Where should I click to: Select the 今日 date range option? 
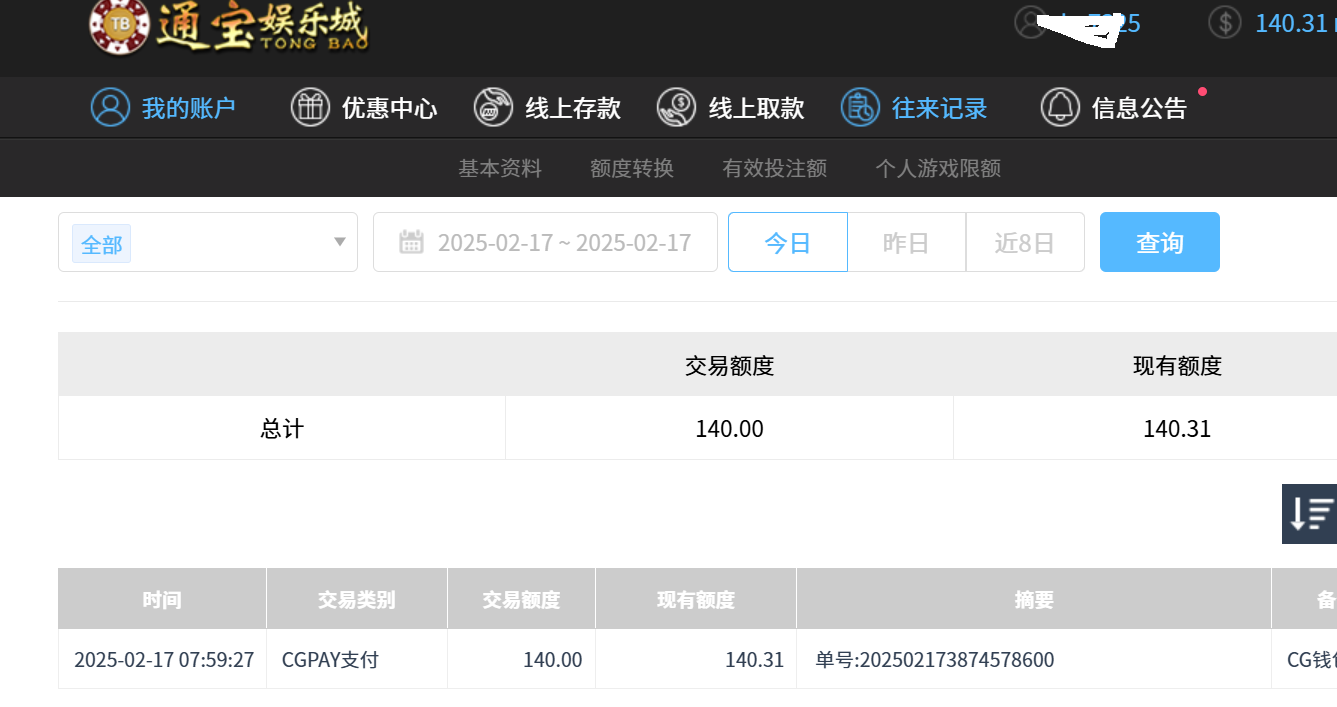tap(787, 242)
